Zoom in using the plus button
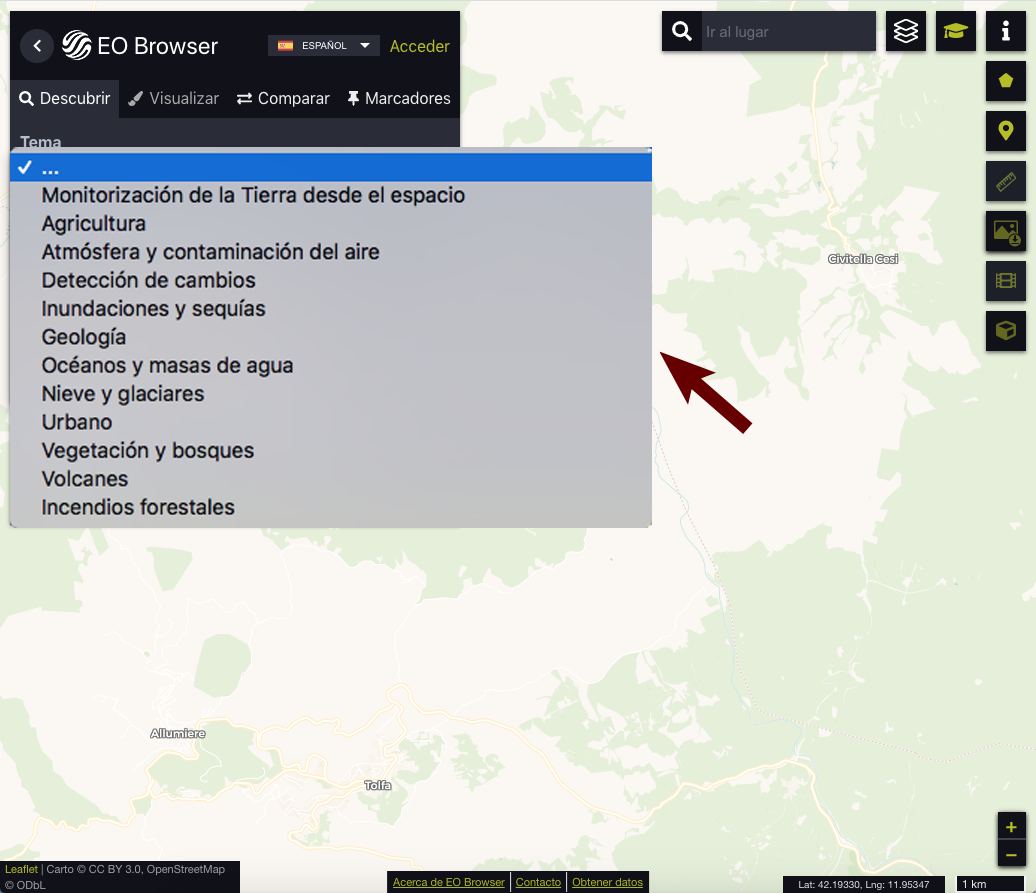The width and height of the screenshot is (1036, 893). [x=1010, y=827]
